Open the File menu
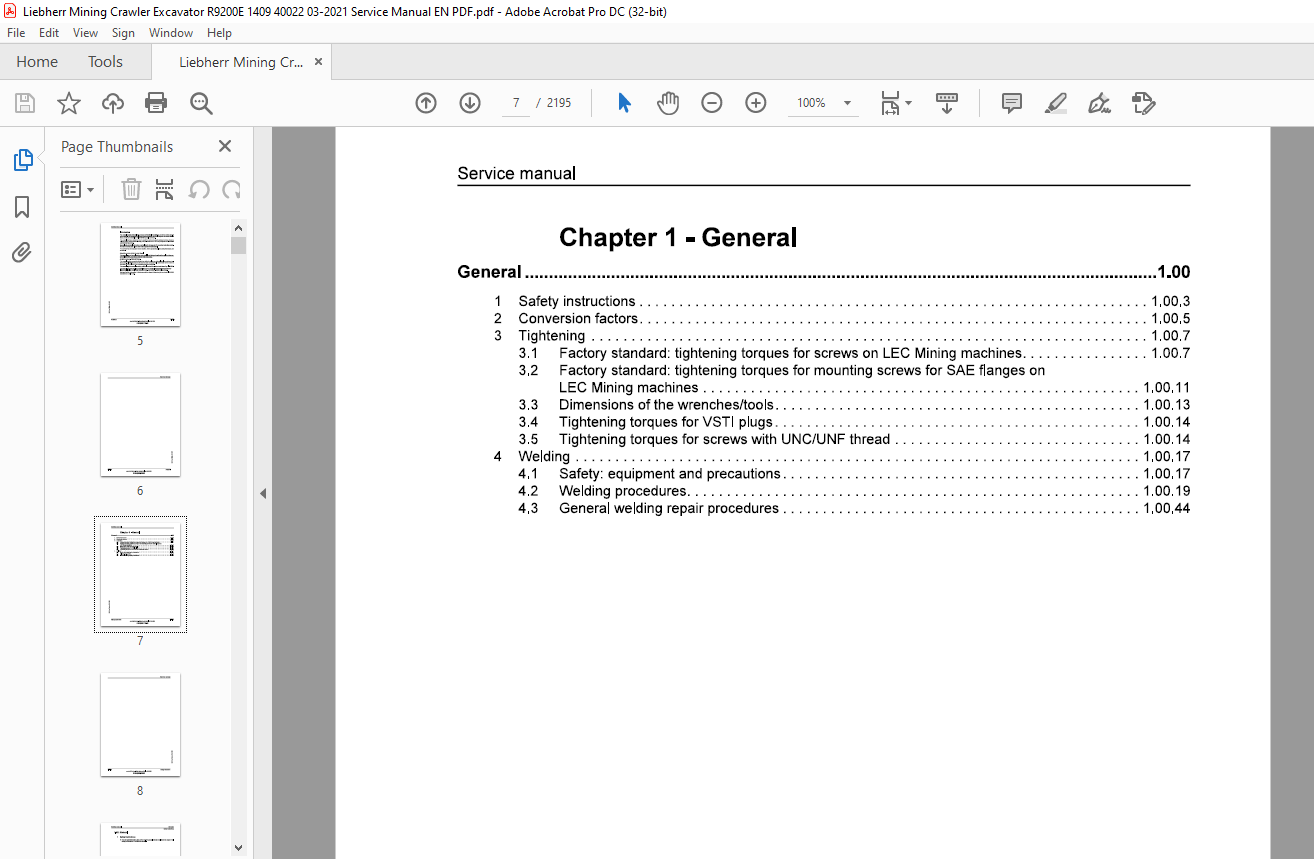The image size is (1314, 859). [16, 33]
